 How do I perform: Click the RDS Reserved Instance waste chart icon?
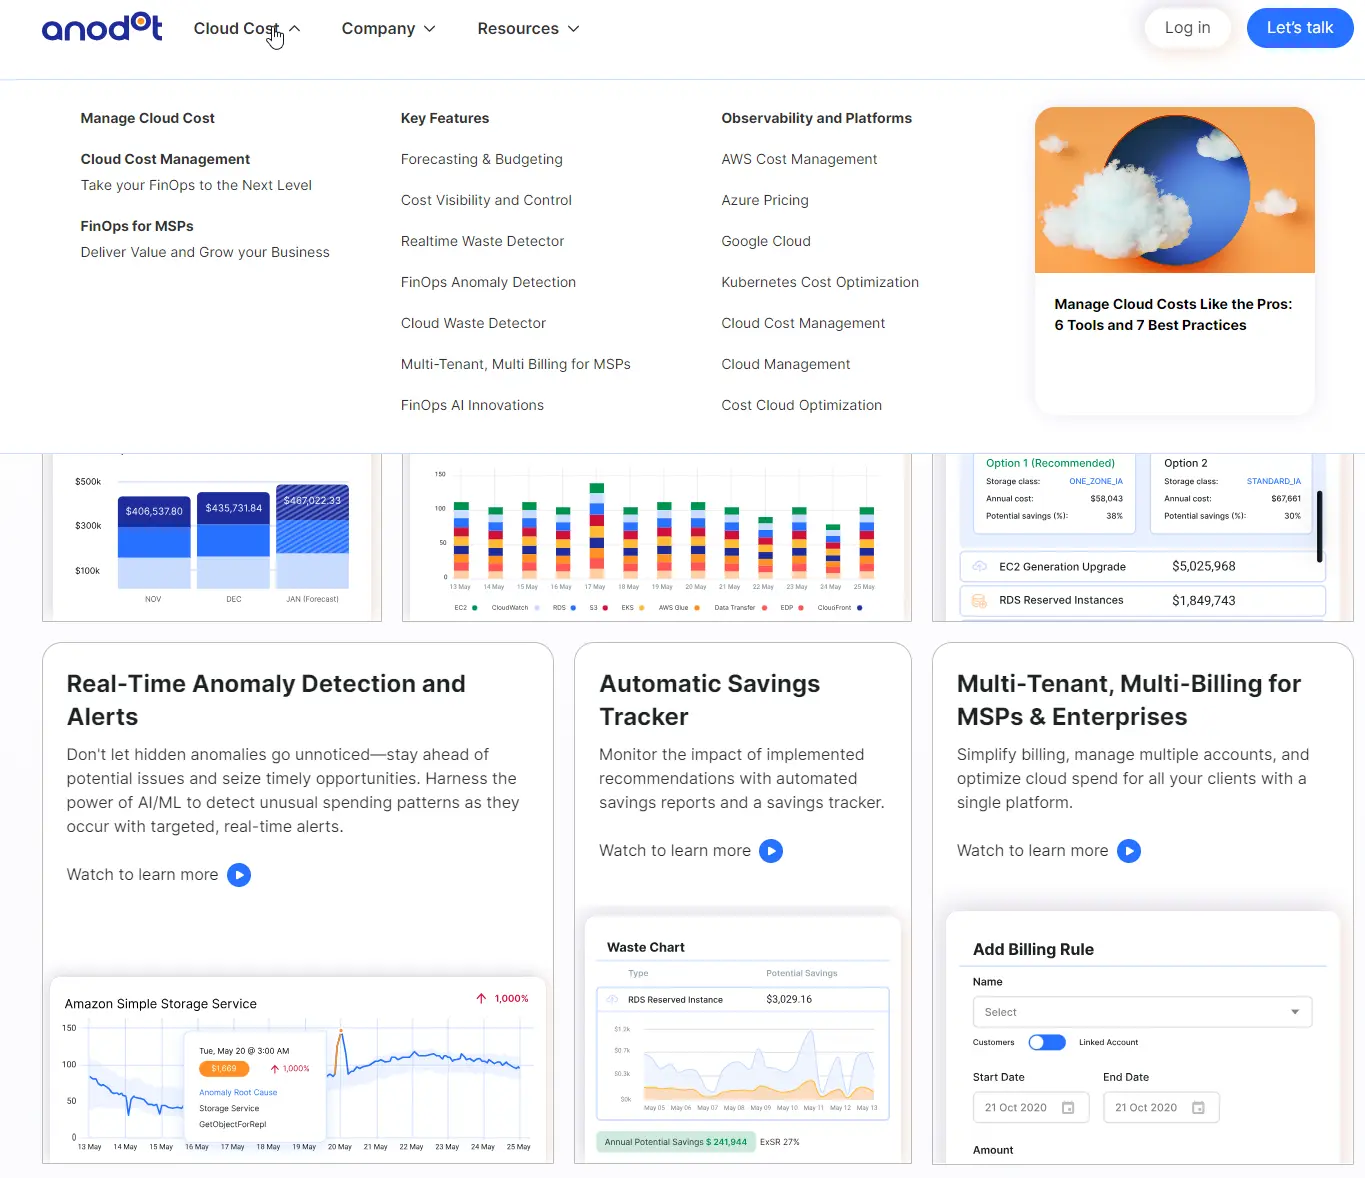click(612, 999)
